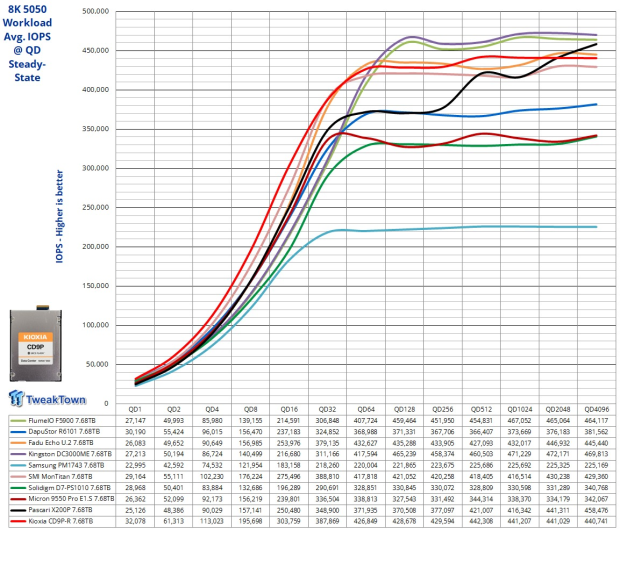Select the QD4 column header

[x=212, y=409]
